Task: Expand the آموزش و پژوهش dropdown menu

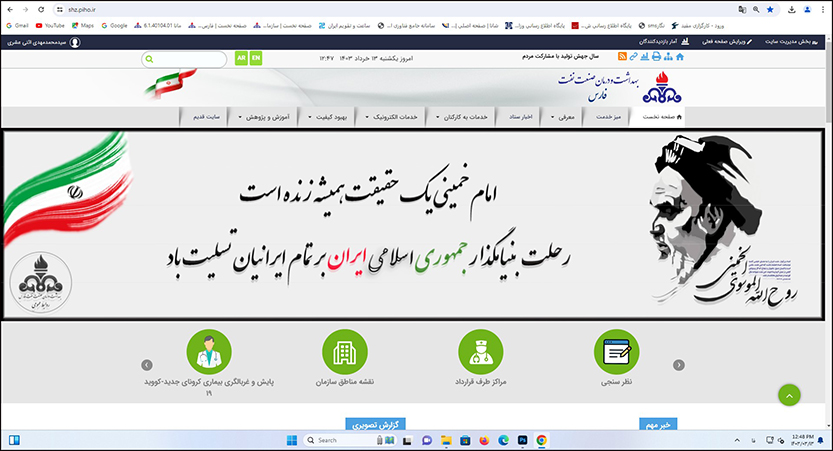Action: (264, 117)
